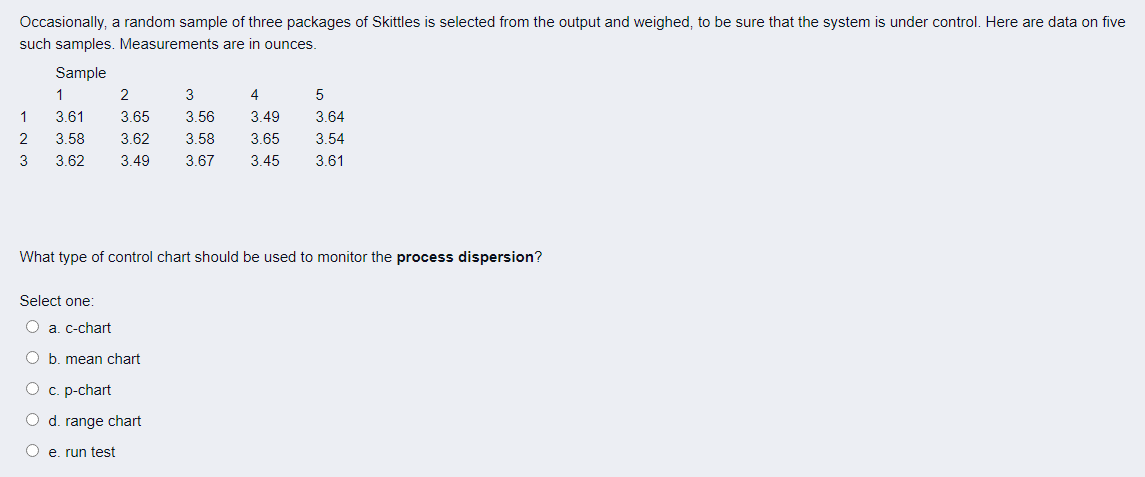This screenshot has width=1145, height=477.
Task: Click column header 5 in the data table
Action: tap(319, 96)
